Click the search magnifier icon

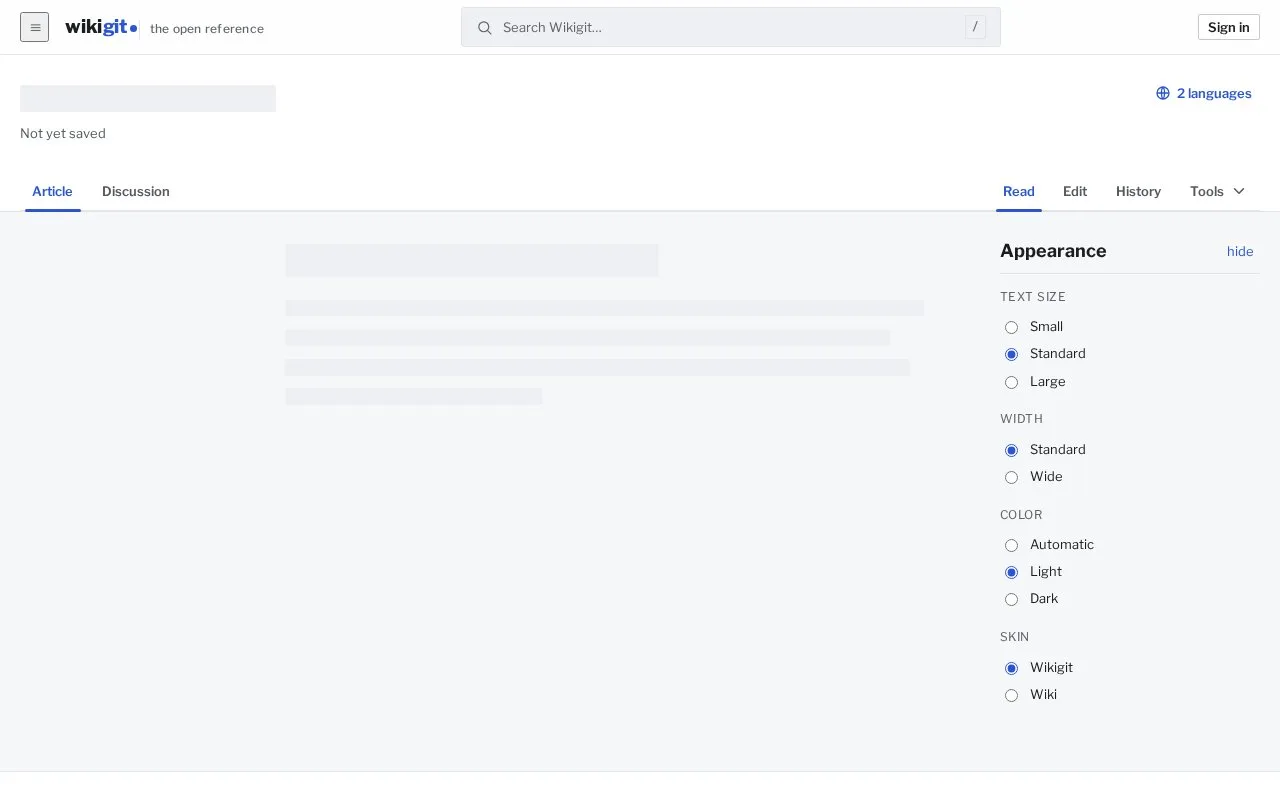click(485, 27)
